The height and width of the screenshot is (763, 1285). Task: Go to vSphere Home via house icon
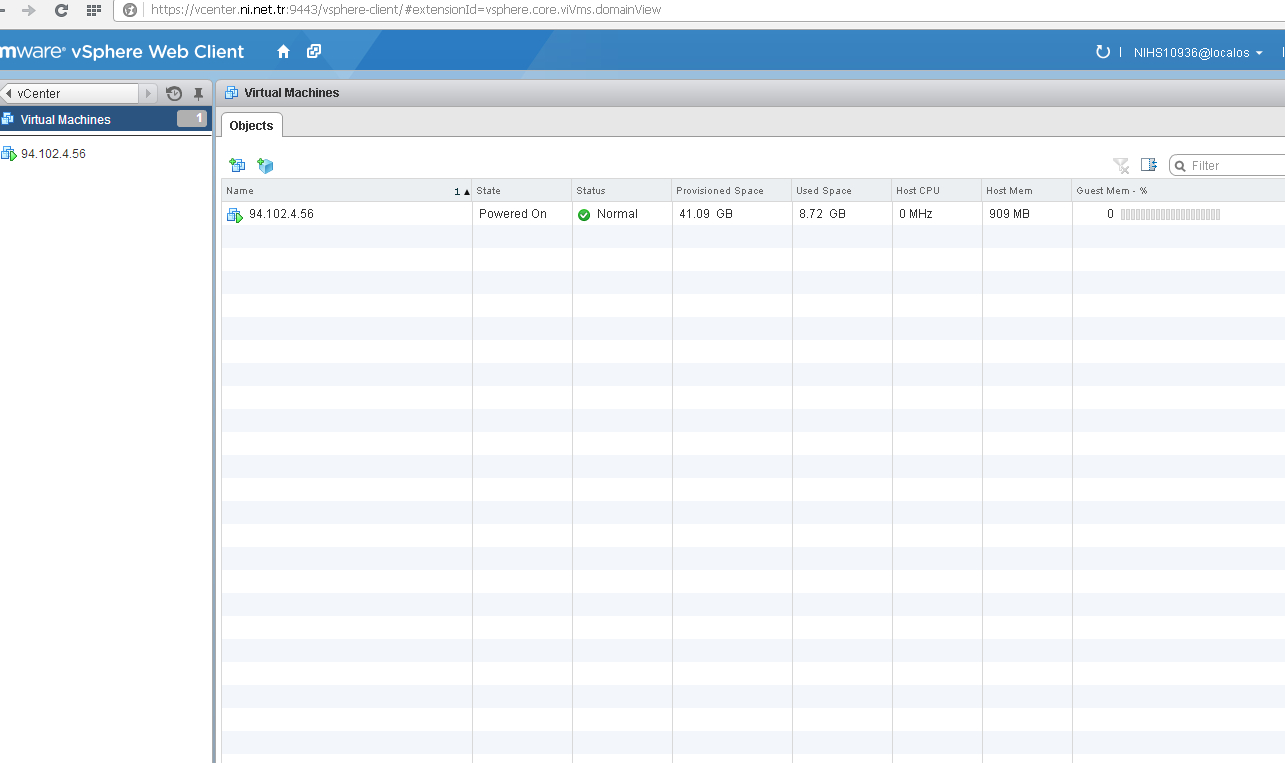[283, 52]
